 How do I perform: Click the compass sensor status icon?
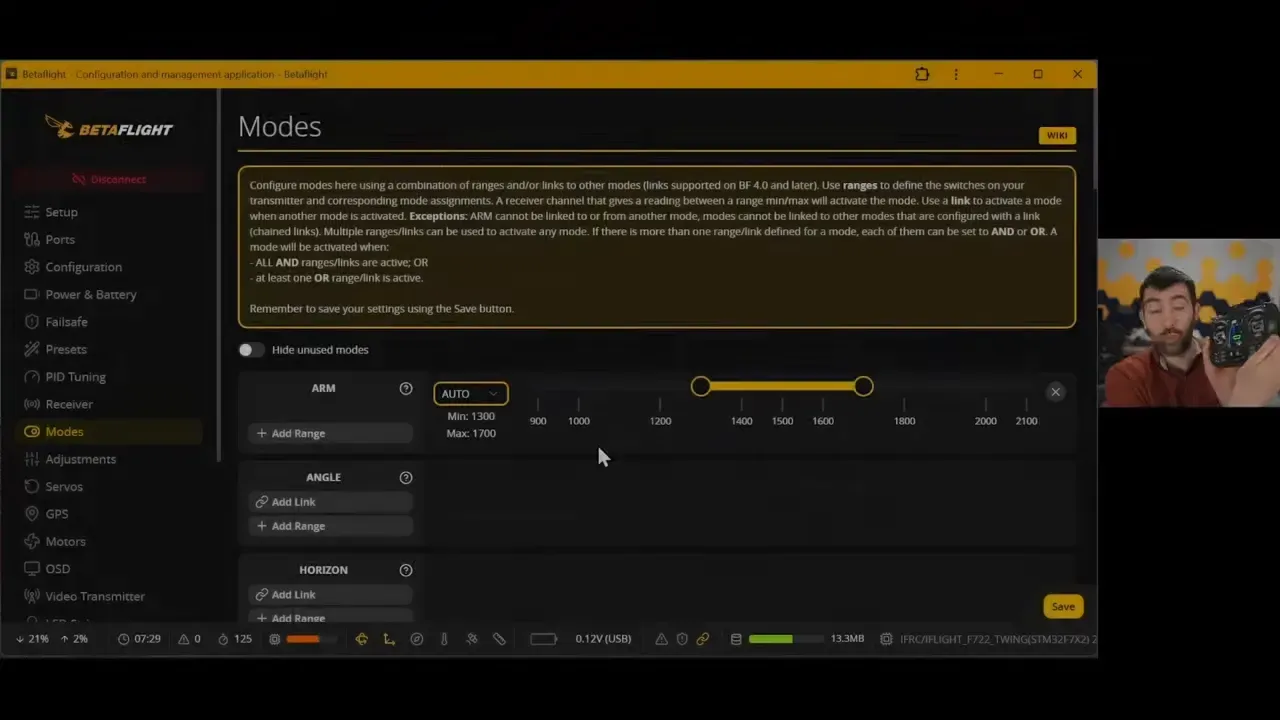pyautogui.click(x=417, y=639)
